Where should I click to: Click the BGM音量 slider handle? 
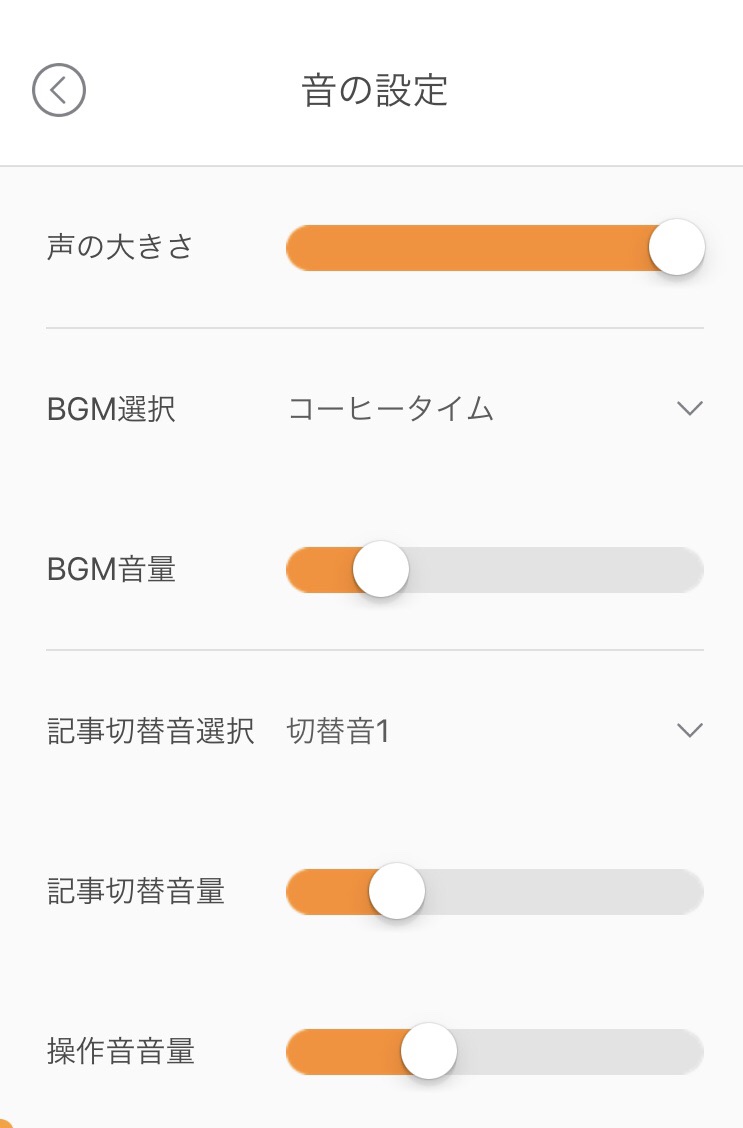(x=380, y=569)
